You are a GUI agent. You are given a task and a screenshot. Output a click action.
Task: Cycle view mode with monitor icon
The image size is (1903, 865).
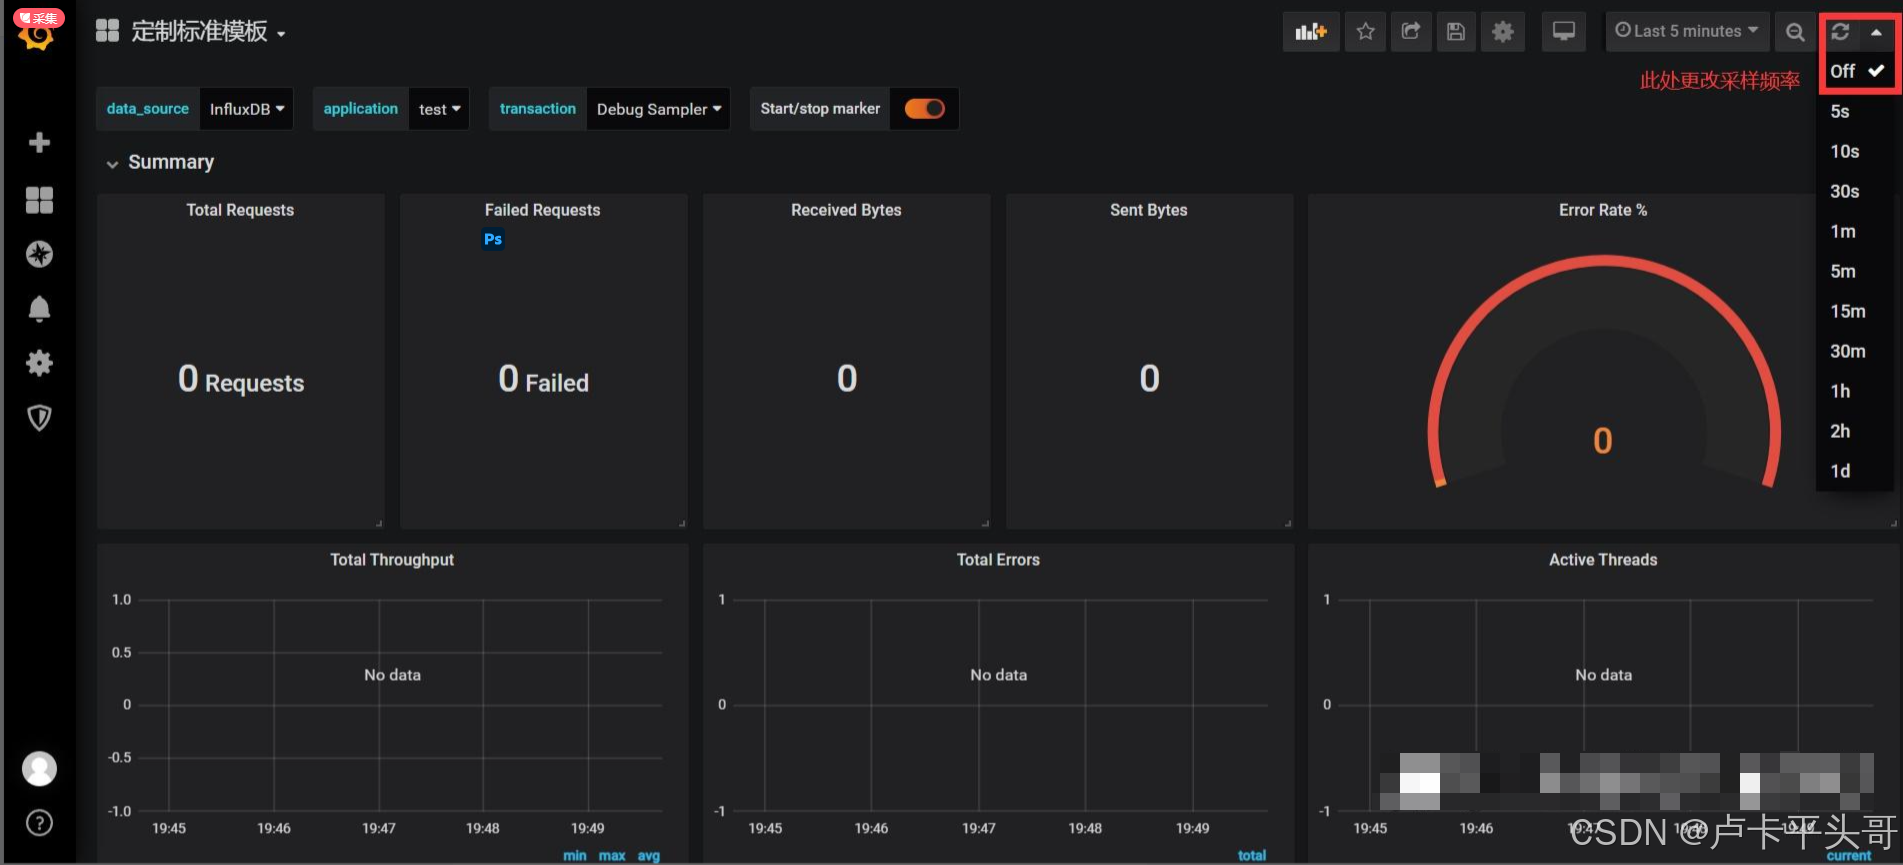pos(1564,32)
